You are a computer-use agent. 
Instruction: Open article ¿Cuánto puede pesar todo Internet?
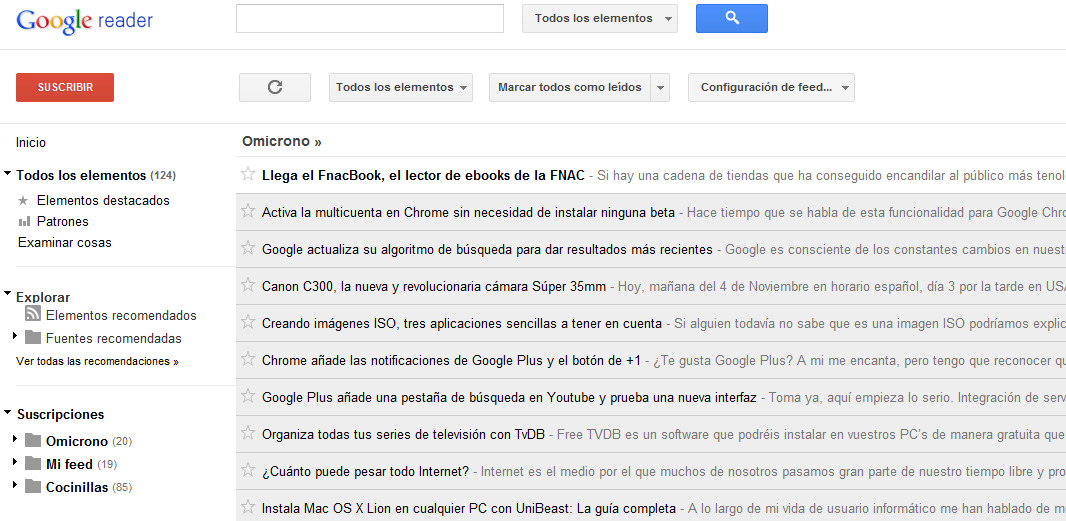[x=365, y=471]
